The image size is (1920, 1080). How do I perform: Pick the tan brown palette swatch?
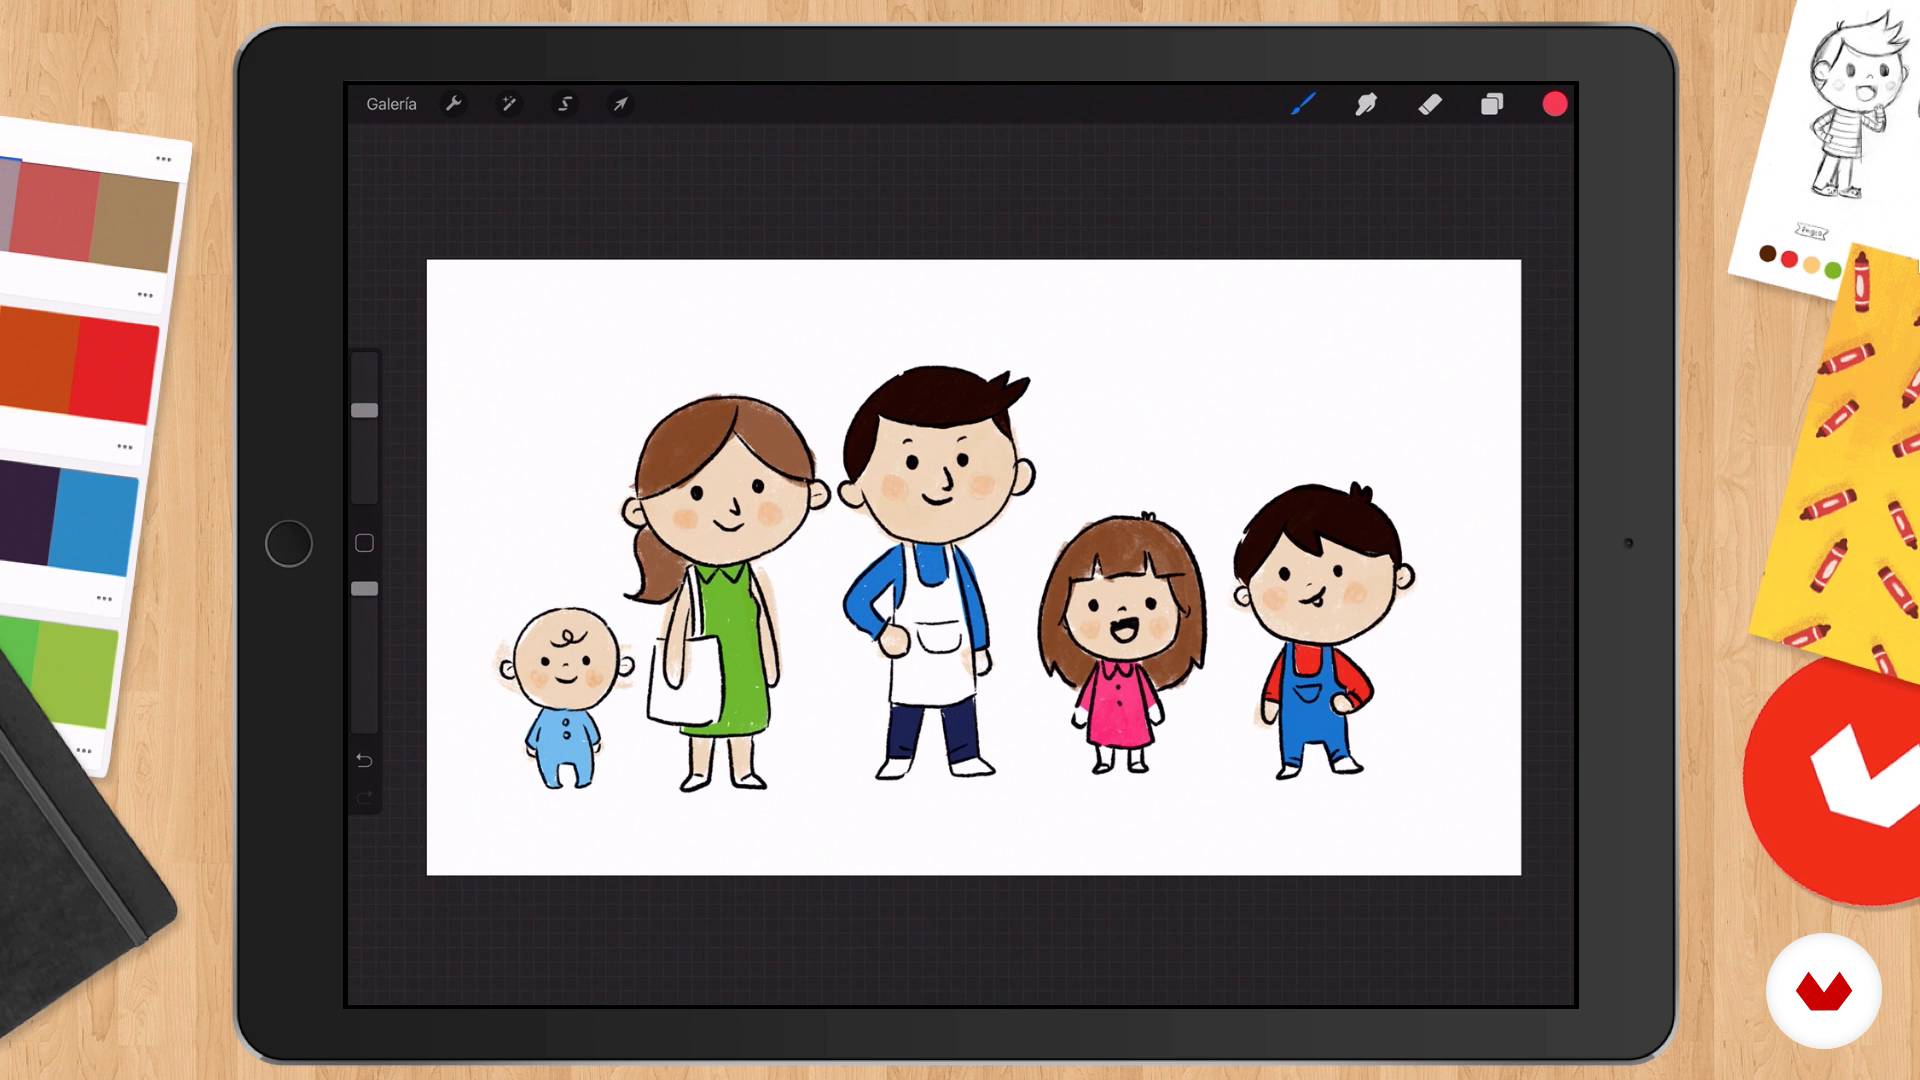point(135,222)
